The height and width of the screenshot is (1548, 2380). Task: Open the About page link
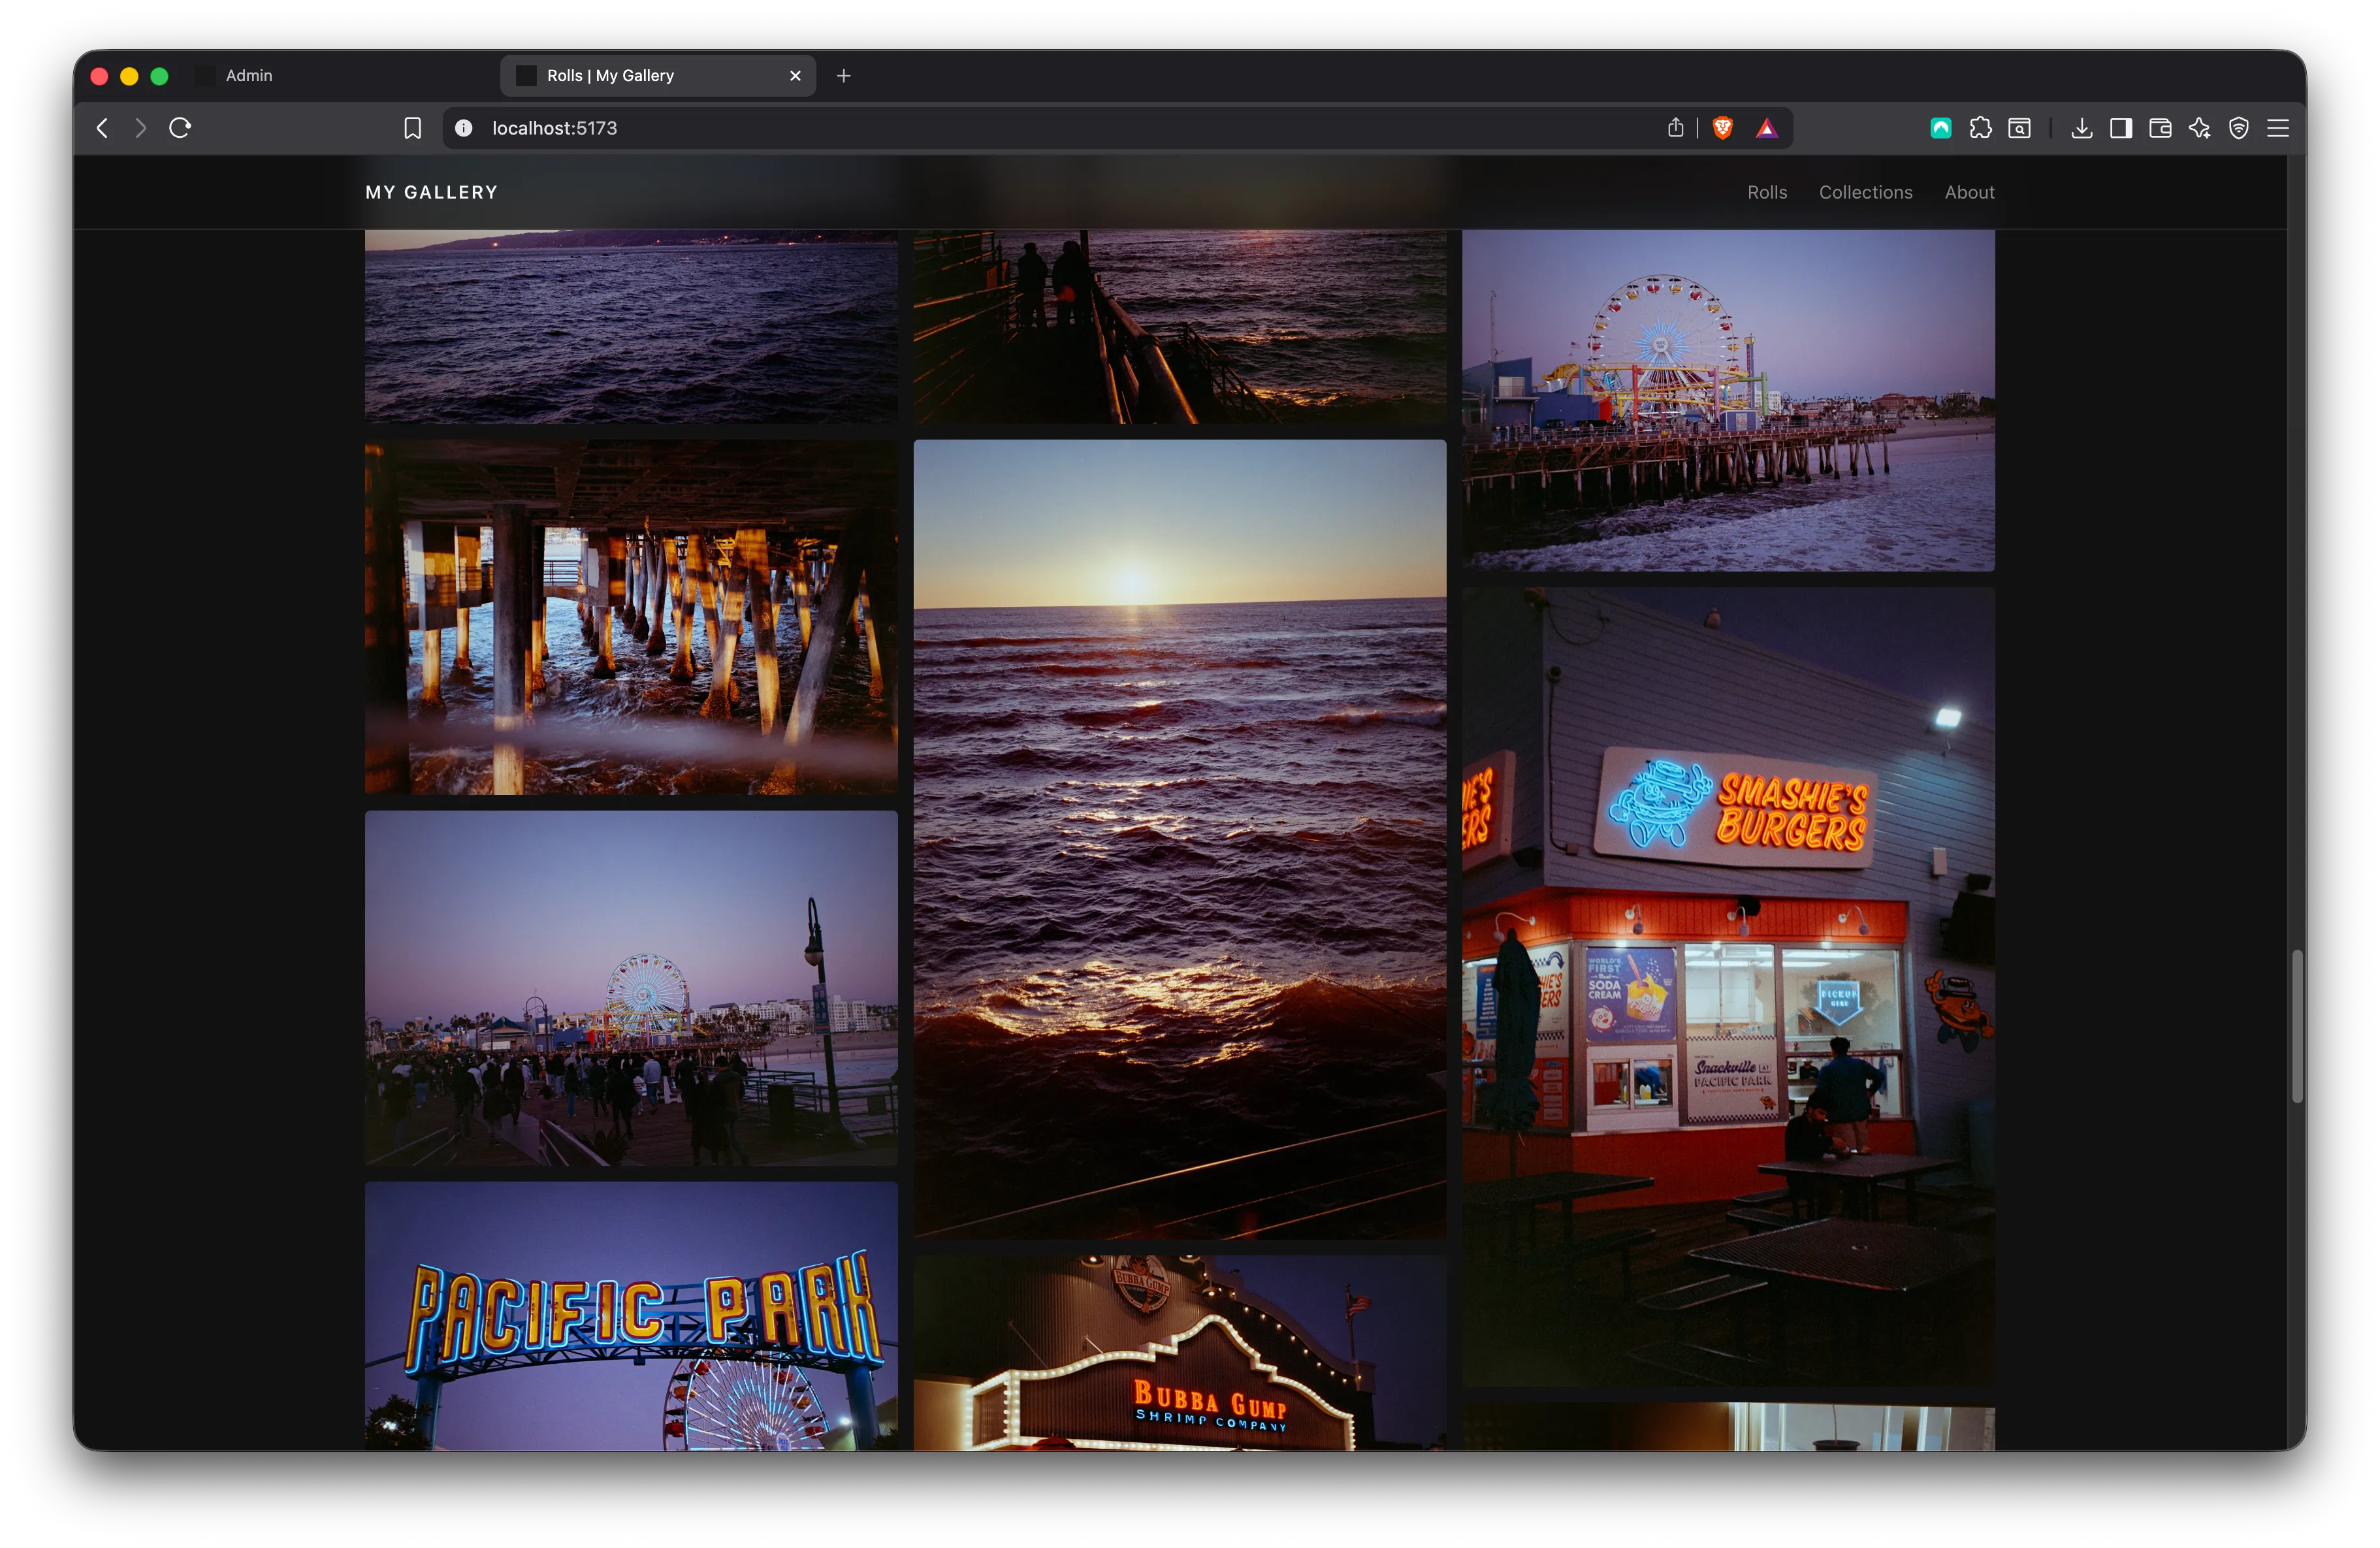[x=1969, y=191]
